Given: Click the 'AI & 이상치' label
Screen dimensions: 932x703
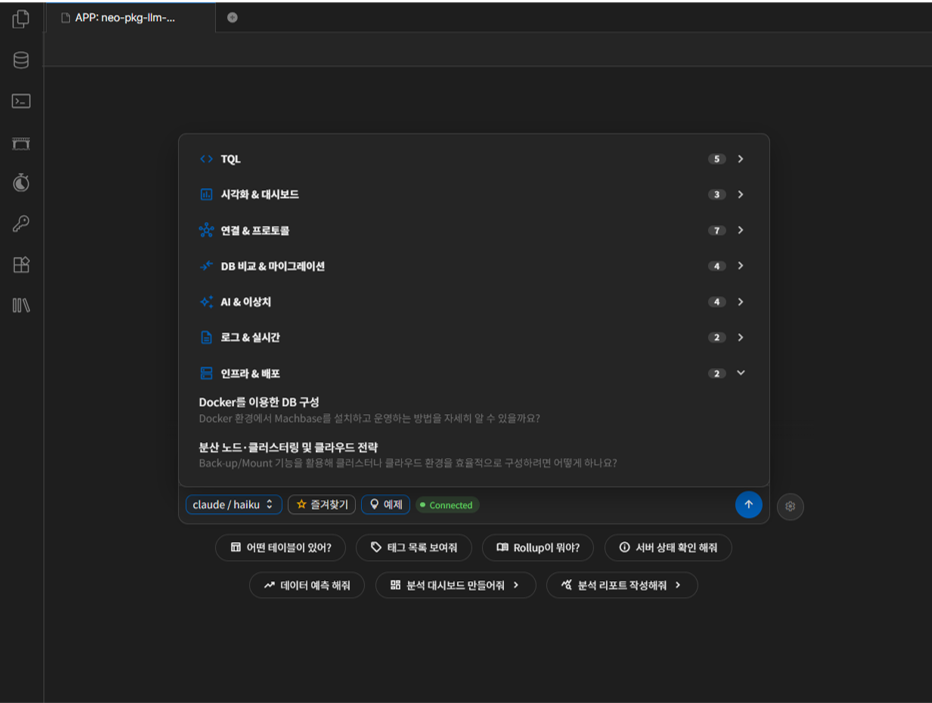Looking at the screenshot, I should point(245,302).
